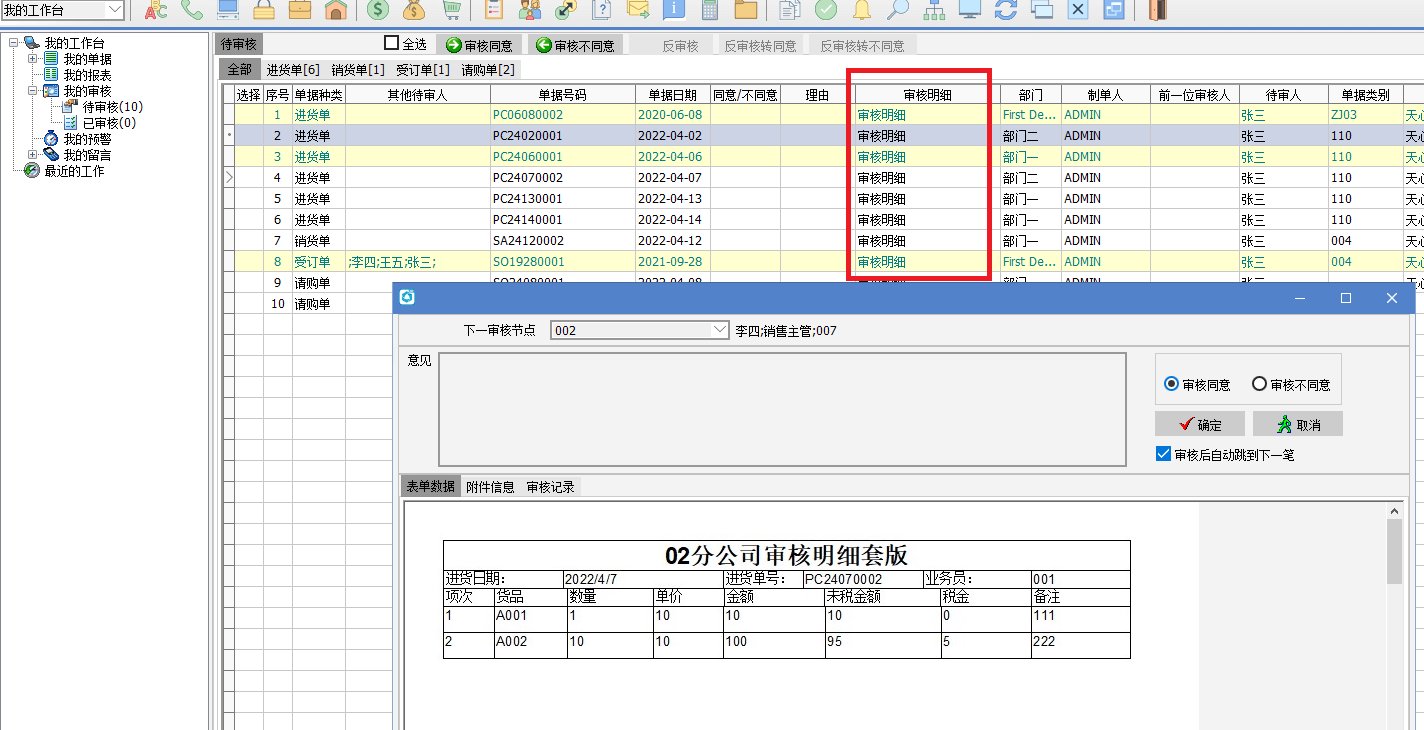The width and height of the screenshot is (1424, 730).
Task: Switch to the 全部 tab
Action: 240,70
